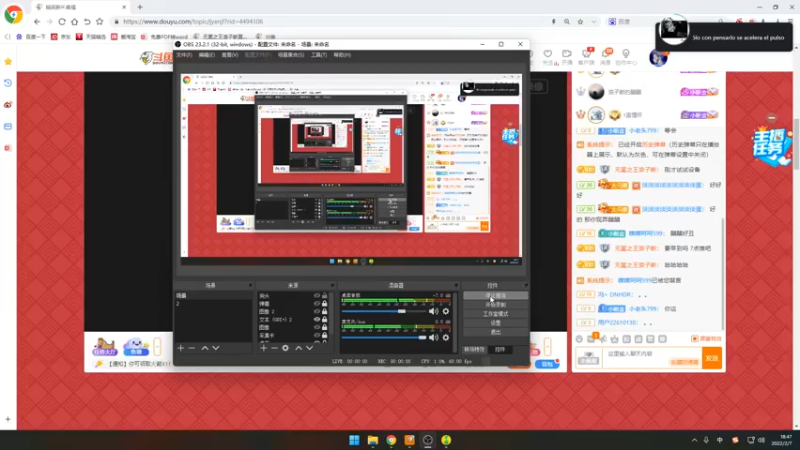This screenshot has width=800, height=450.
Task: Open source properties gear in Sources panel
Action: pos(285,348)
